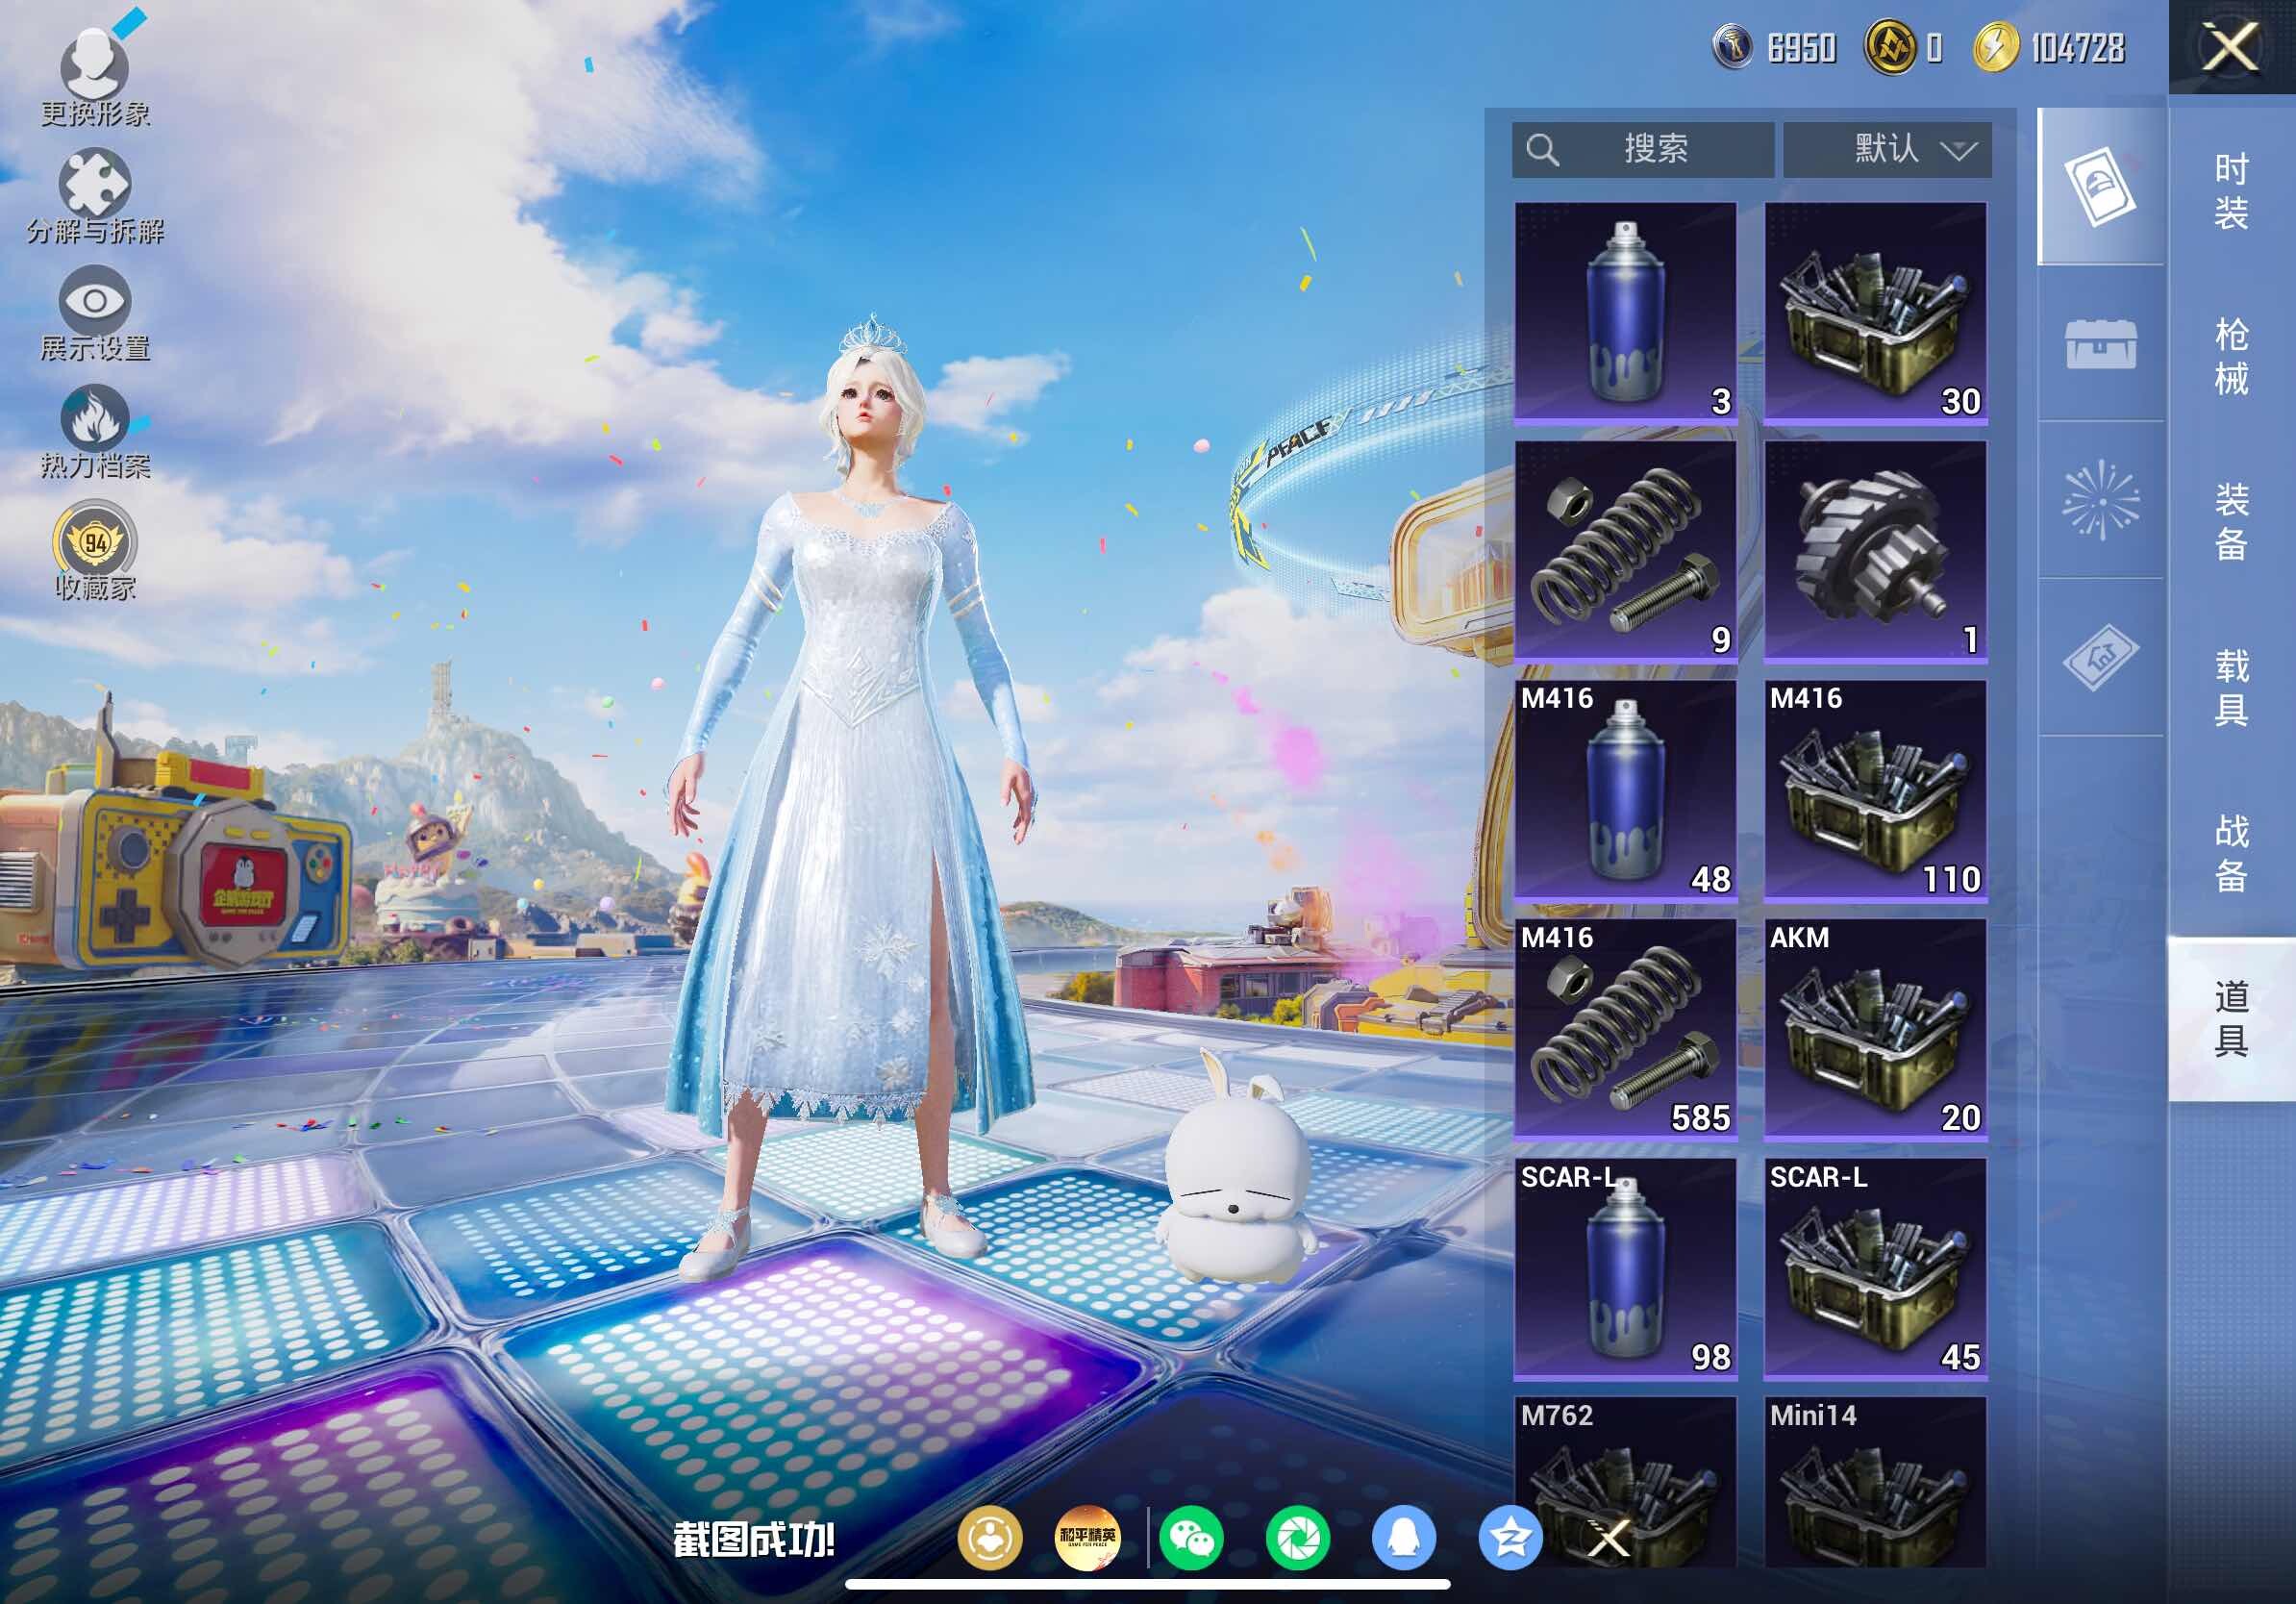The image size is (2296, 1604).
Task: Click the gold M coin currency icon
Action: 1889,47
